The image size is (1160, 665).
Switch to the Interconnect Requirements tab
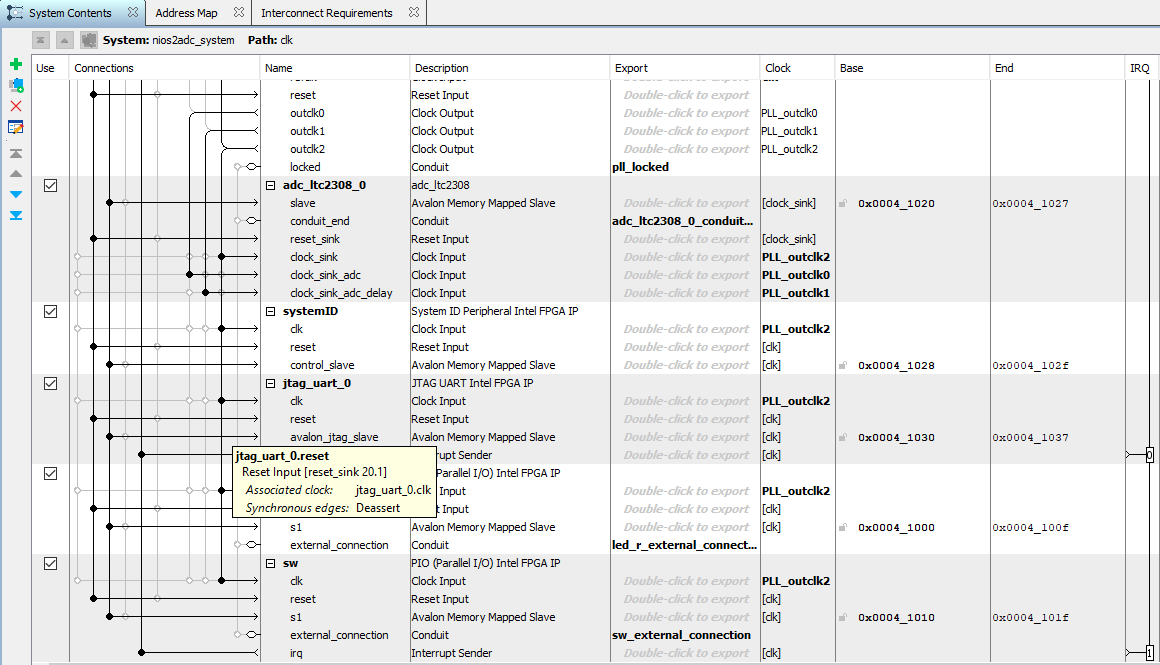click(326, 13)
